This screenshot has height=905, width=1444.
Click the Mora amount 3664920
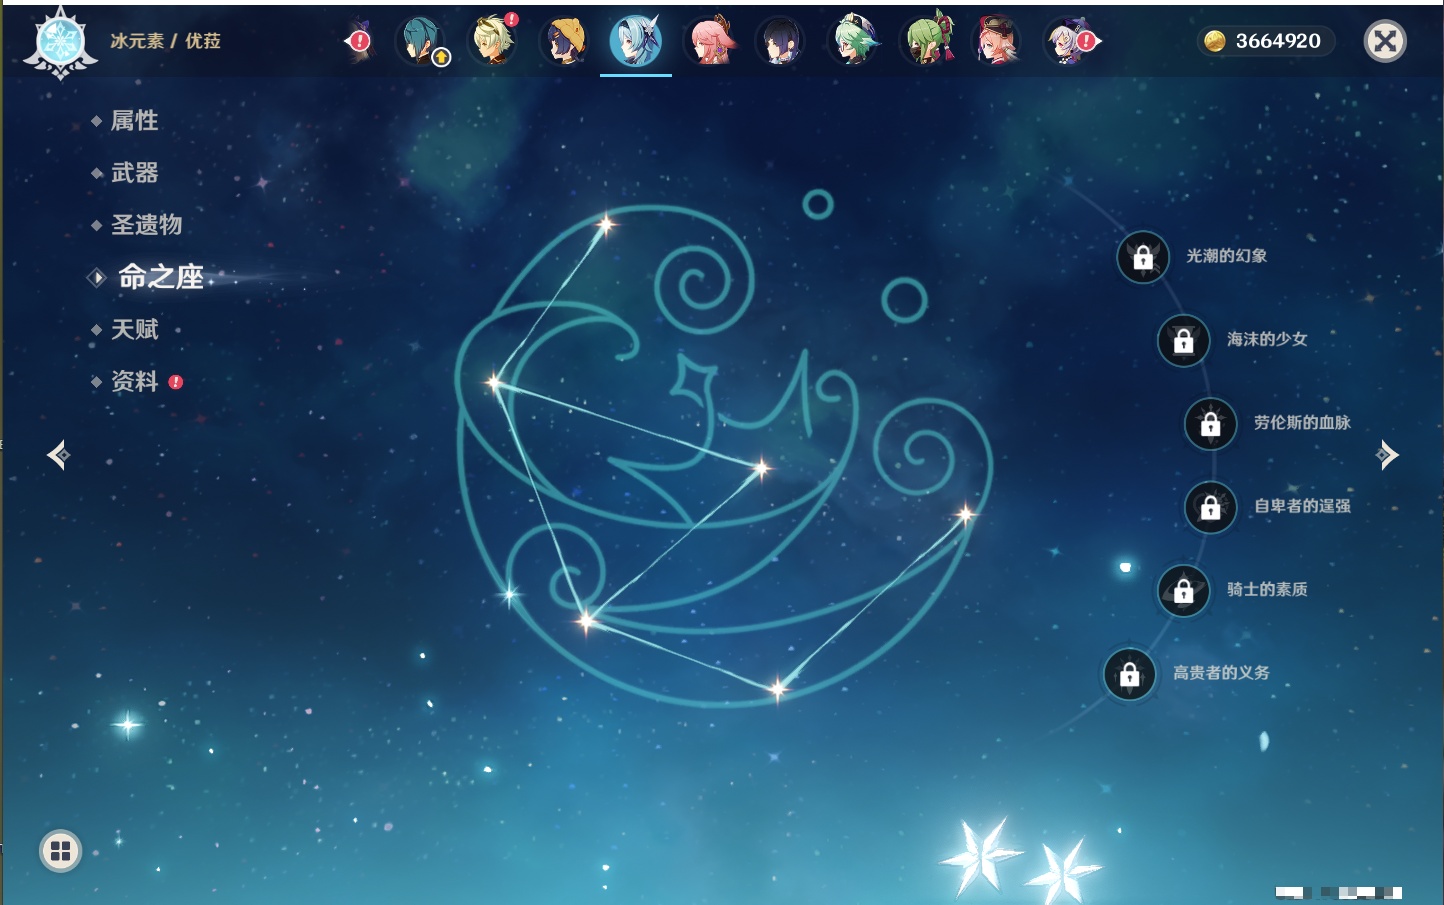tap(1278, 41)
